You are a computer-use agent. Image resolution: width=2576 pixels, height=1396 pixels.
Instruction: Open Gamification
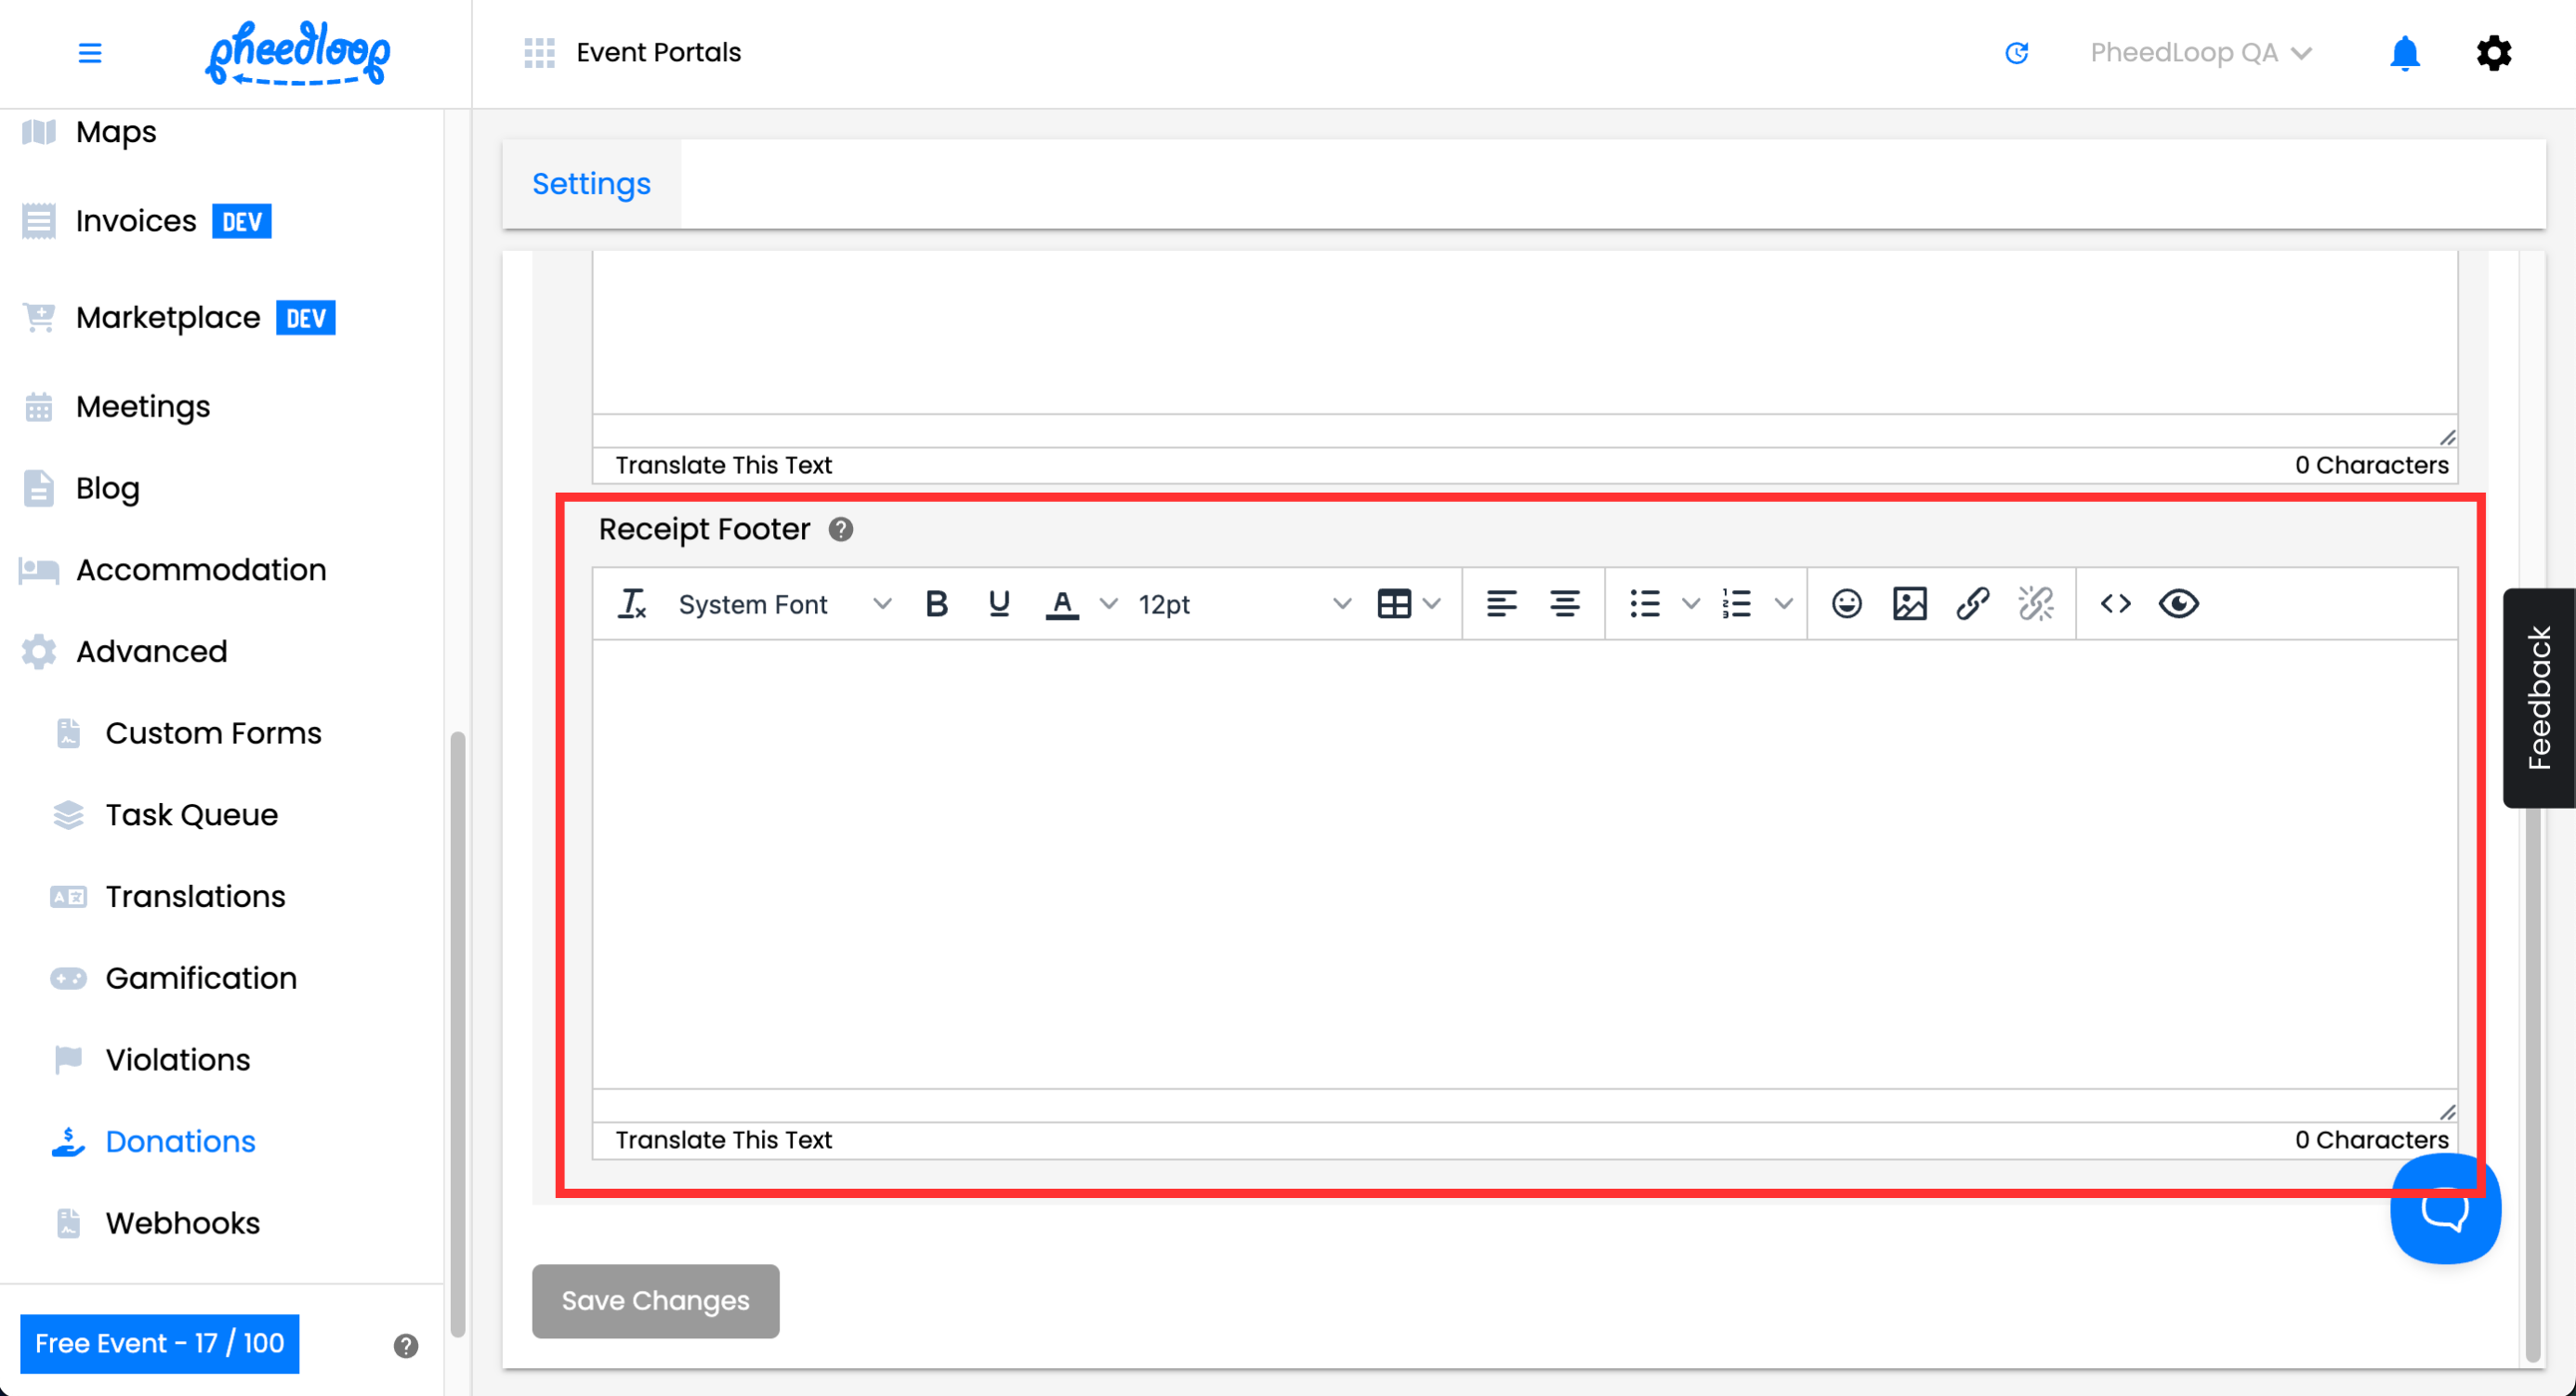[201, 978]
